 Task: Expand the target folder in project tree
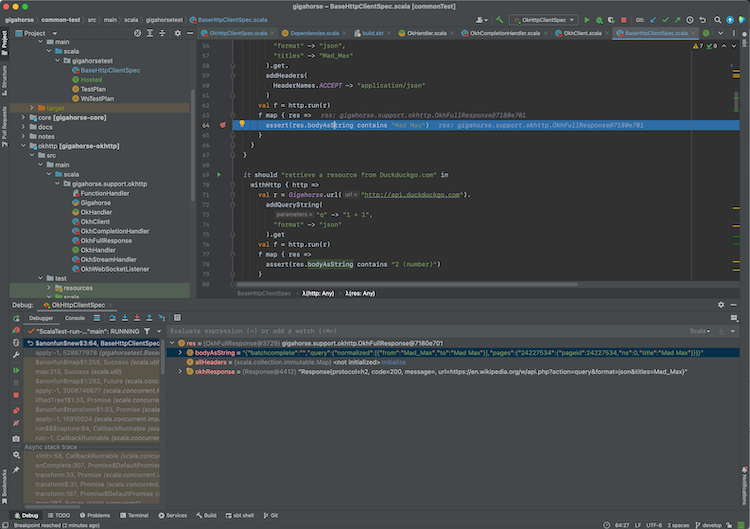pyautogui.click(x=32, y=107)
